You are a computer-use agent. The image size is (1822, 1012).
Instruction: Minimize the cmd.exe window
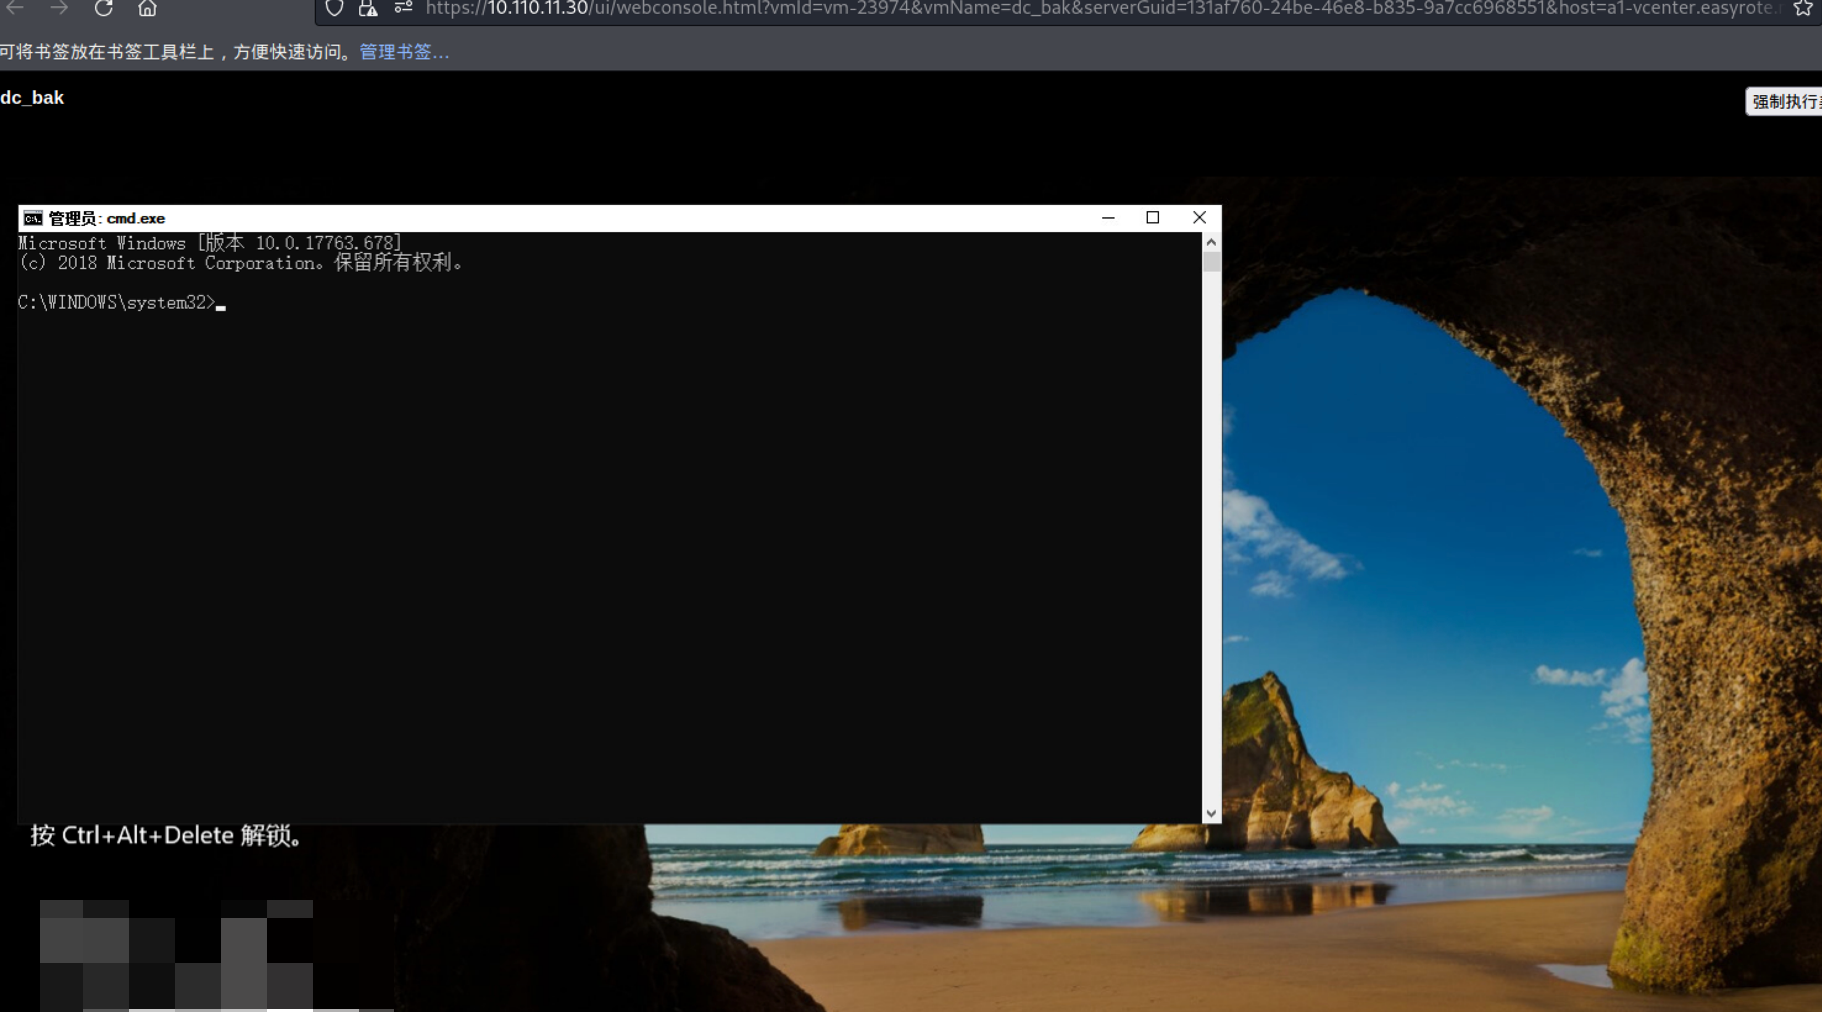(x=1108, y=217)
